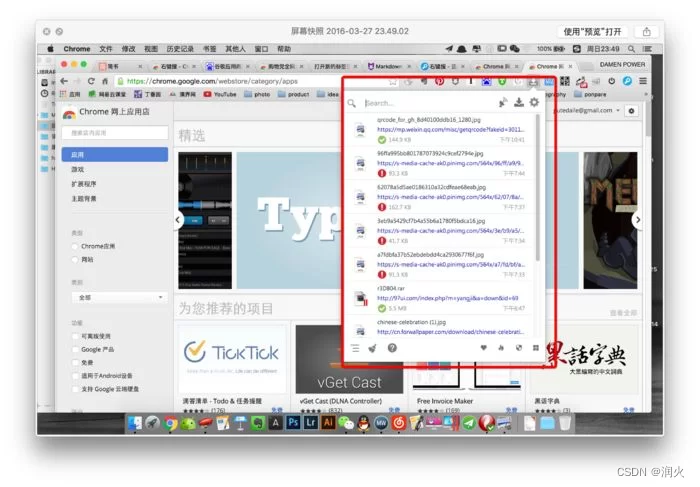Advance the featured carousel with the right arrow
700x487 pixels.
pos(637,220)
